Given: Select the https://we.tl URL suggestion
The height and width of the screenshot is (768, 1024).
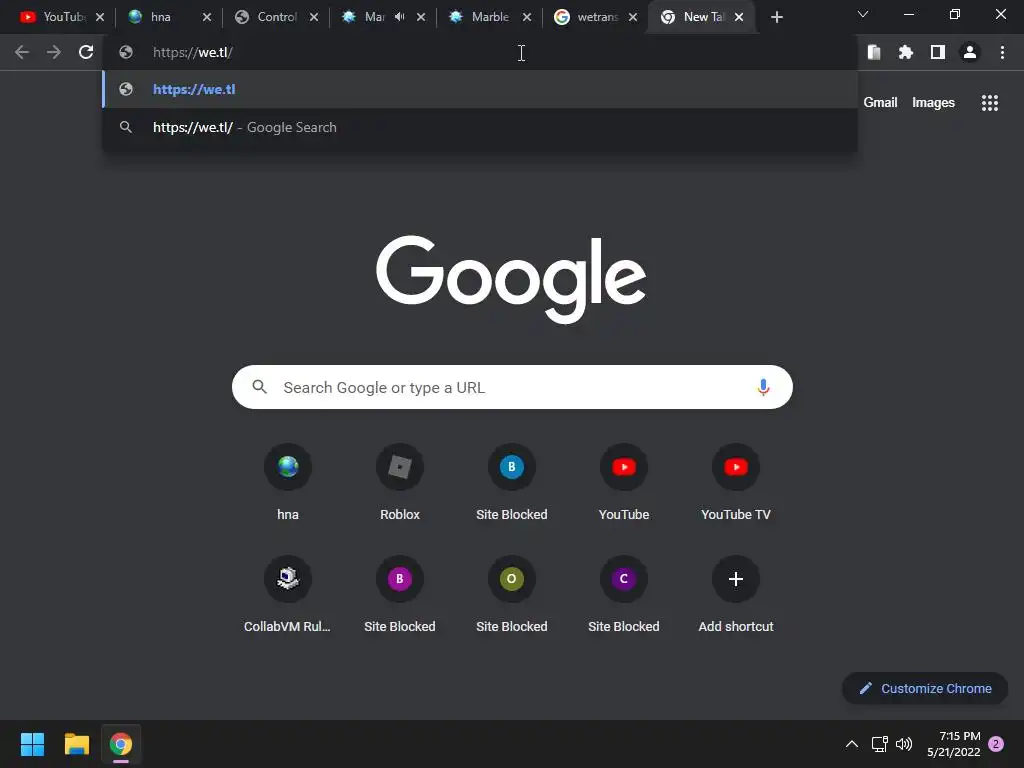Looking at the screenshot, I should (480, 89).
